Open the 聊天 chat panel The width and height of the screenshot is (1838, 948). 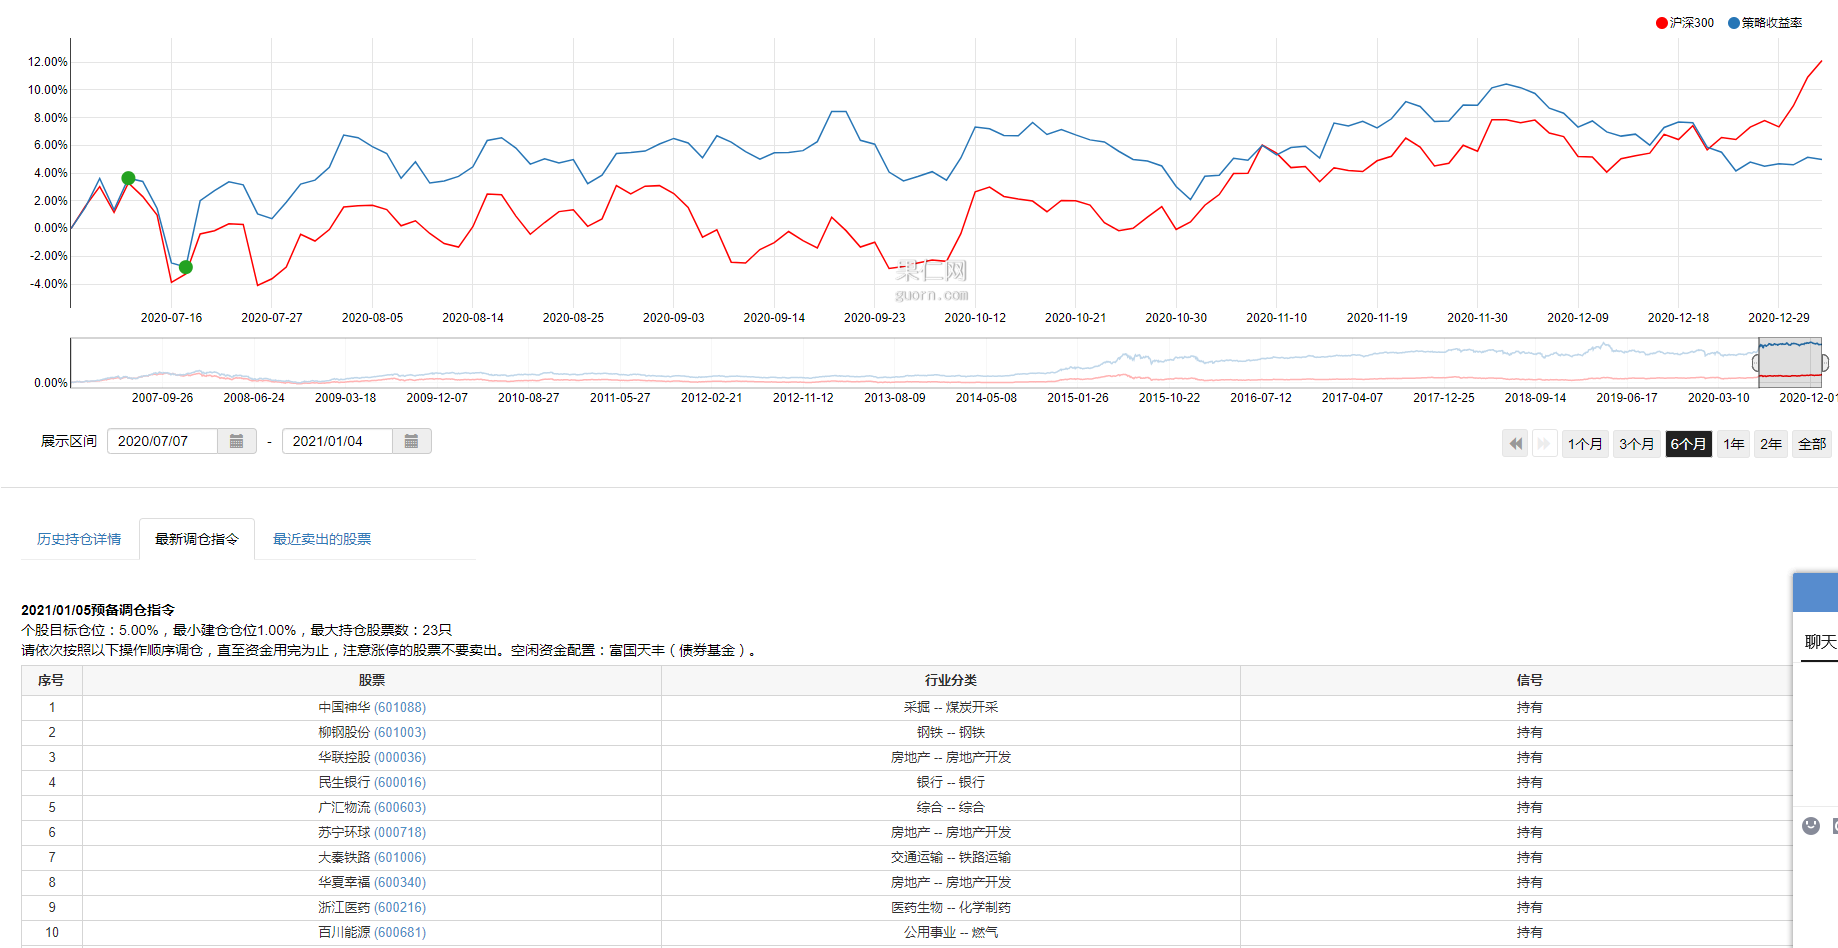pyautogui.click(x=1819, y=642)
